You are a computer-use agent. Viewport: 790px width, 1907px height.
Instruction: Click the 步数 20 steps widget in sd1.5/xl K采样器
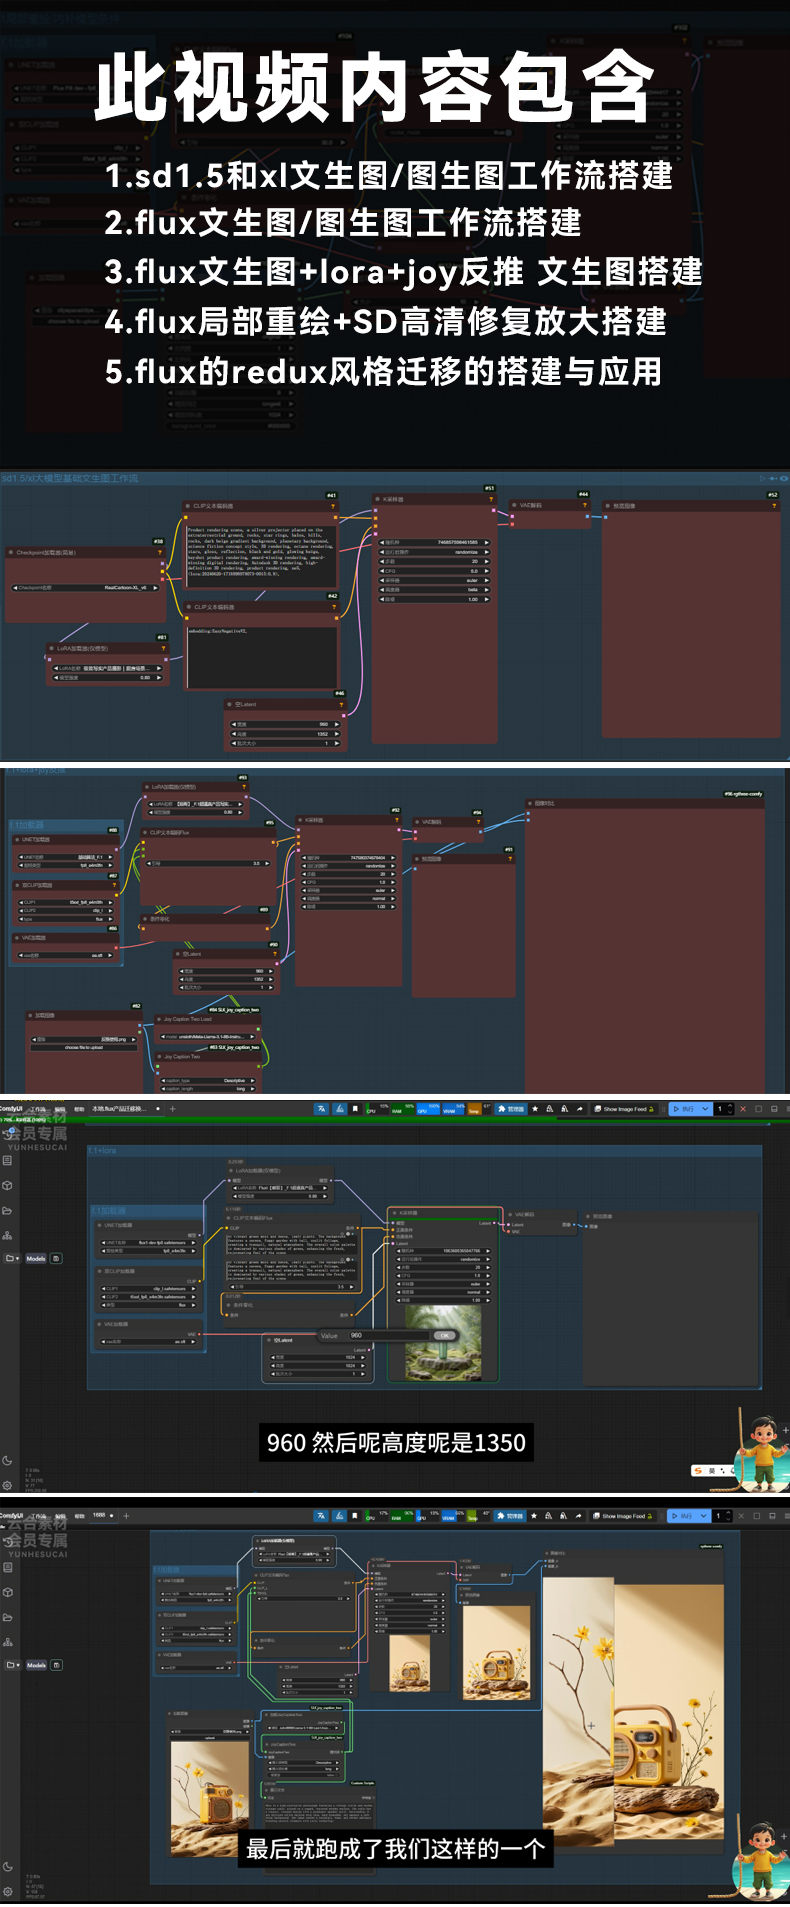tap(436, 562)
